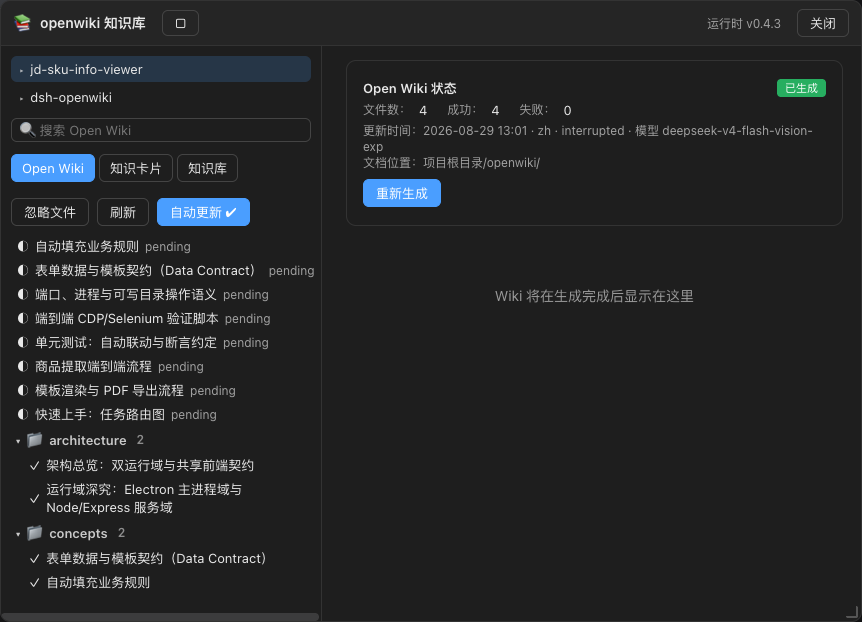Open concepts page 自动填充业务规则
Viewport: 862px width, 622px height.
(x=98, y=582)
